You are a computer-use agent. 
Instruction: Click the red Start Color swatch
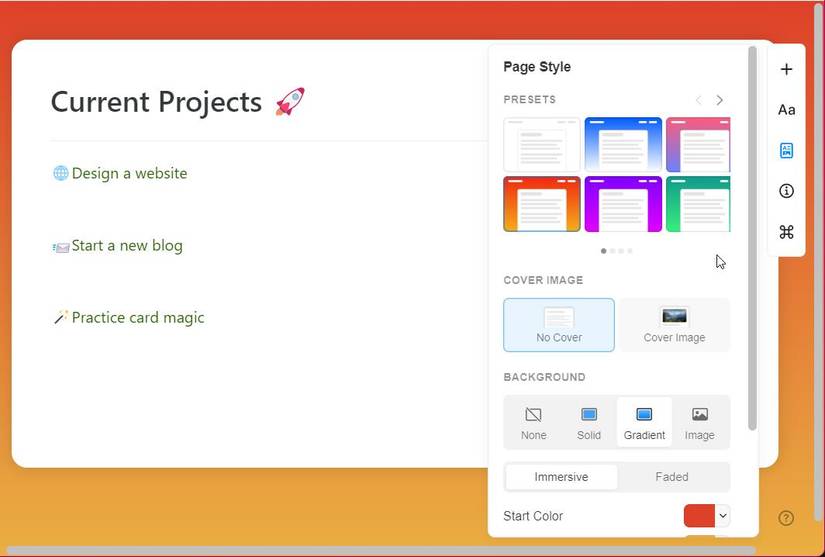coord(699,516)
